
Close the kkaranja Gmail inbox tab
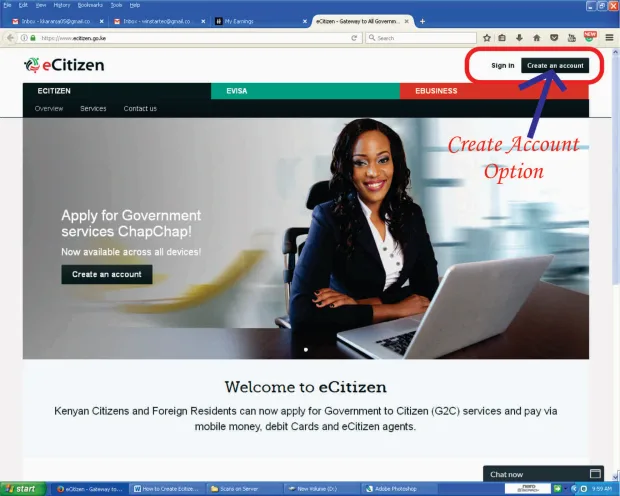[102, 21]
